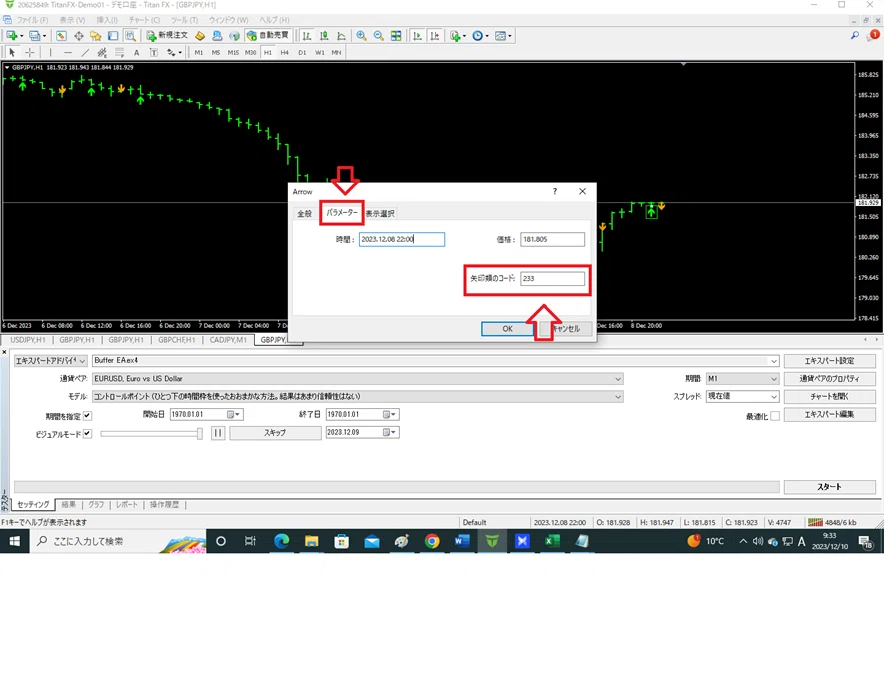
Task: Enable the 最適化 checkbox
Action: click(x=775, y=416)
